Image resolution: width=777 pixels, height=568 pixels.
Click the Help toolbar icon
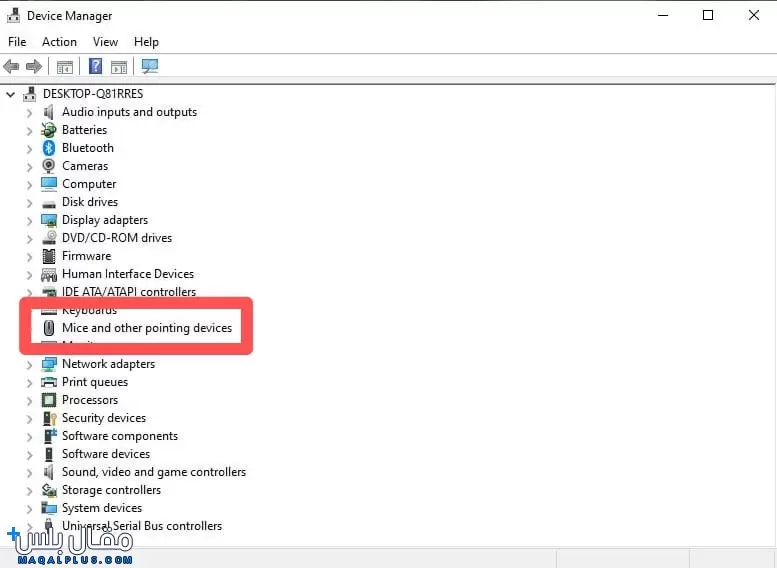(96, 67)
